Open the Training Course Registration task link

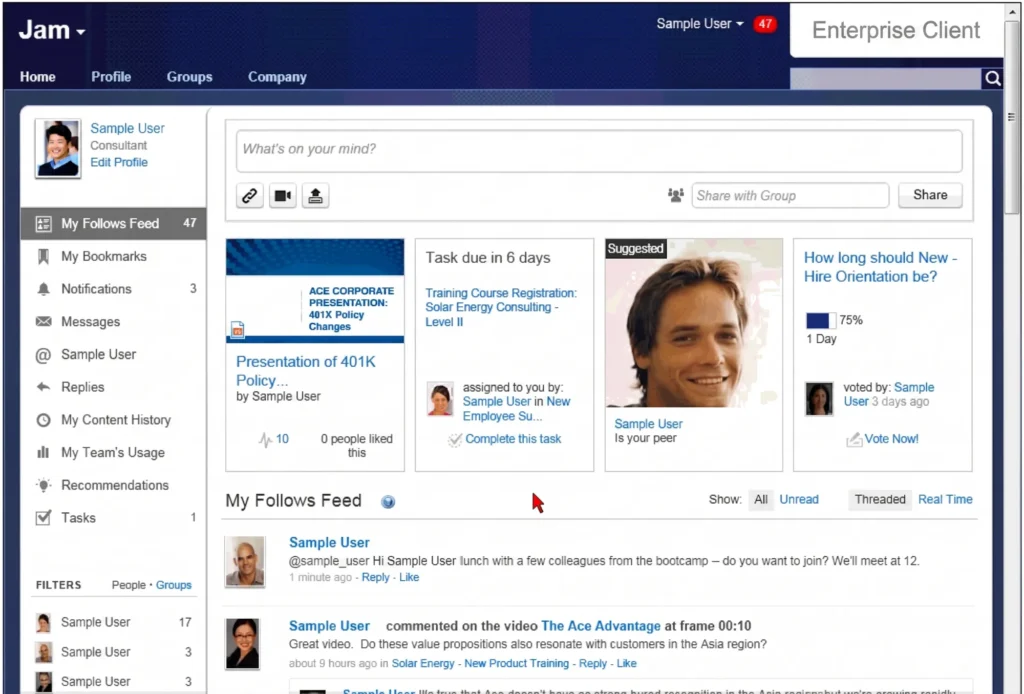(x=501, y=308)
